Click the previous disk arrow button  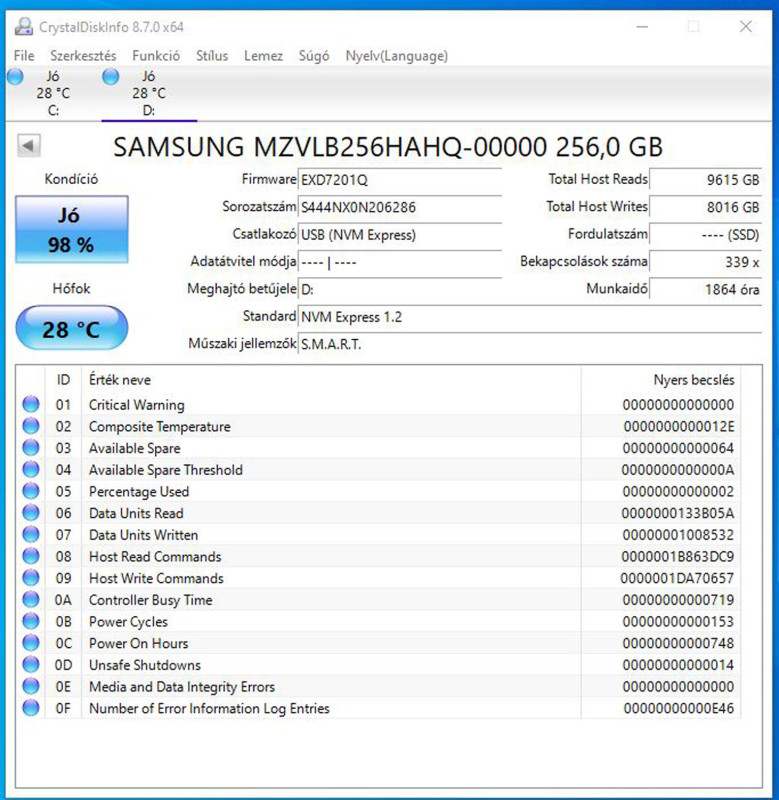29,146
